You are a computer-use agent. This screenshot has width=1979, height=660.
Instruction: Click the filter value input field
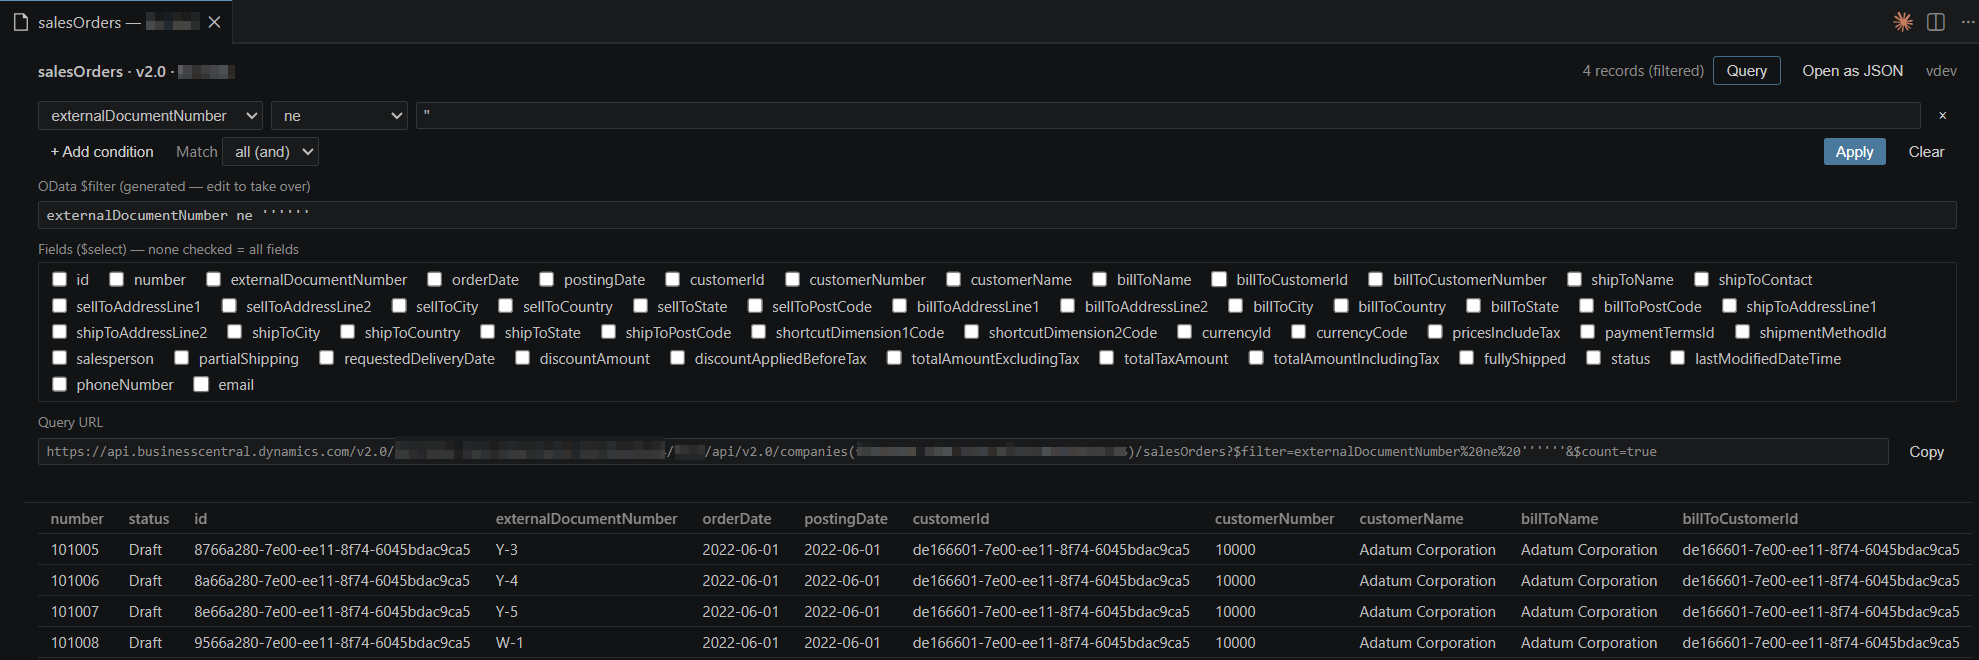coord(1168,116)
